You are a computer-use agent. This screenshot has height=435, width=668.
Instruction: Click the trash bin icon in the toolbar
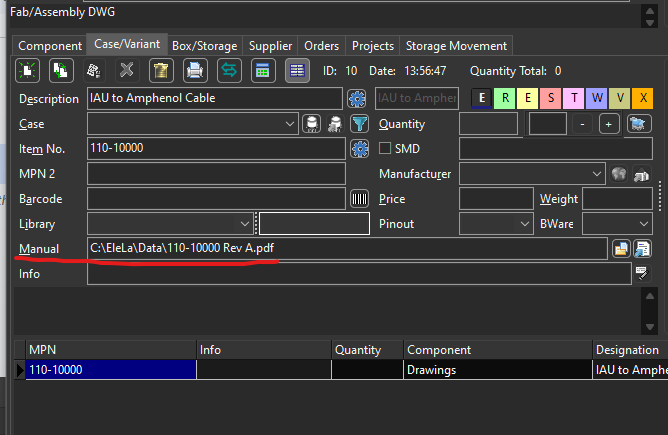[160, 70]
